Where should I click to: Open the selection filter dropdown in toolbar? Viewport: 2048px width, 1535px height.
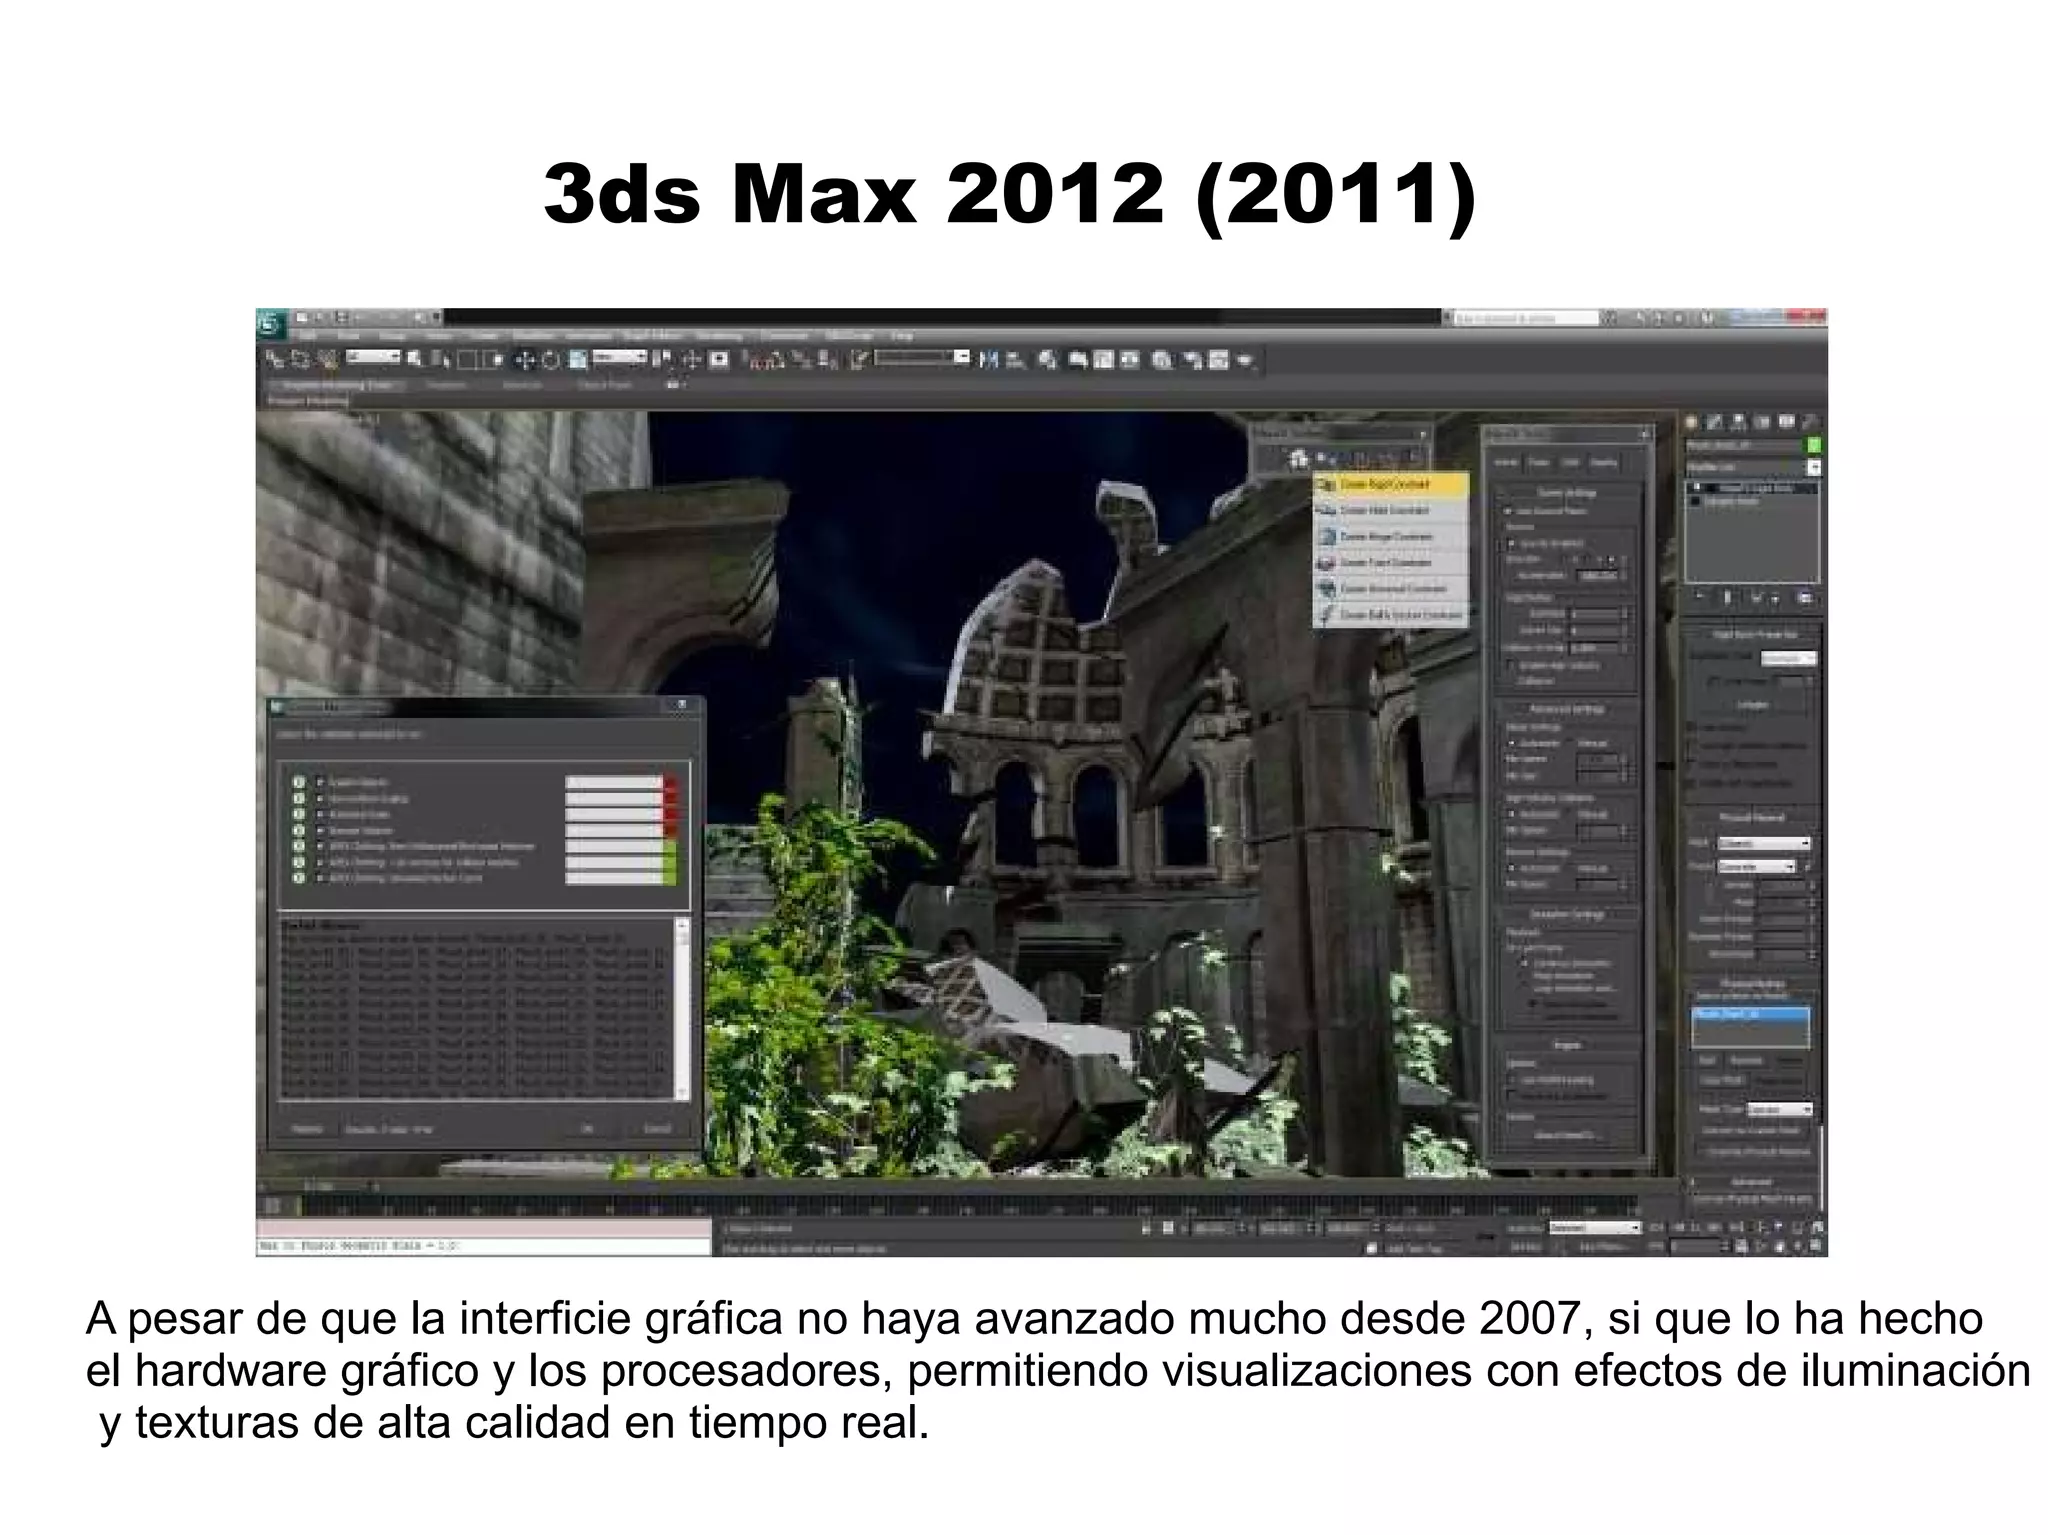[x=374, y=356]
